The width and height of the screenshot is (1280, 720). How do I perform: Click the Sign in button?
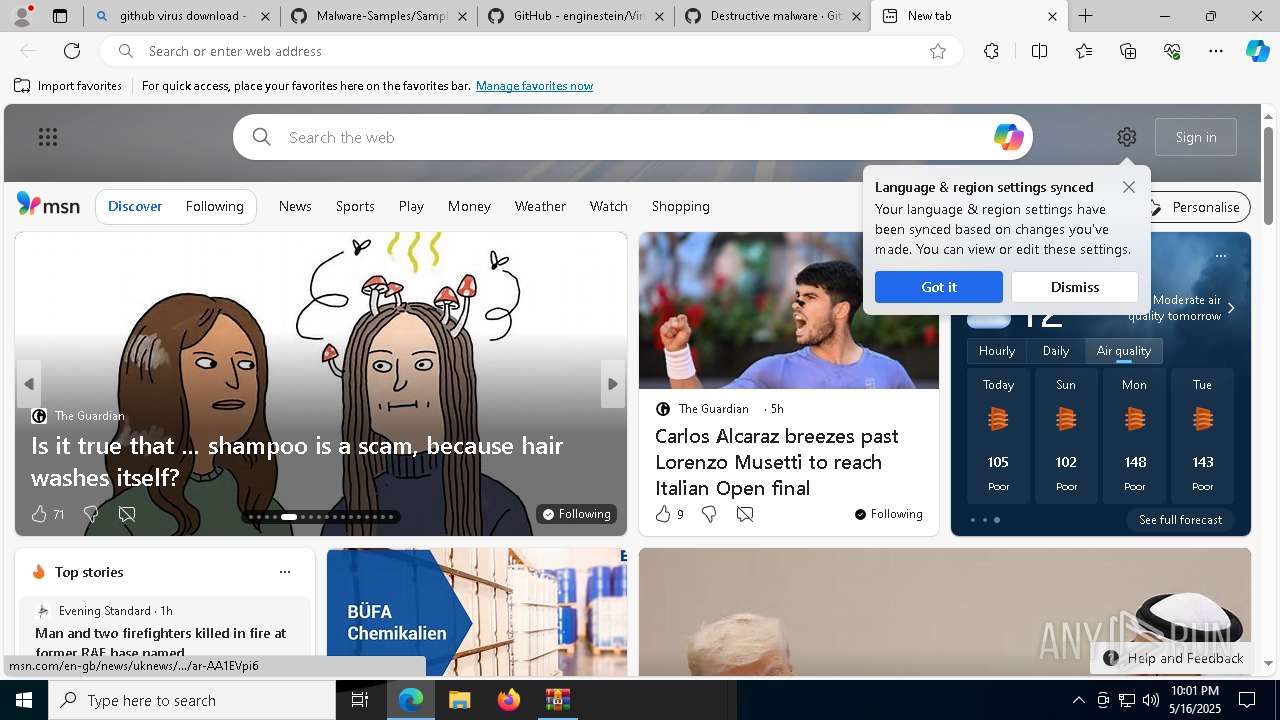(x=1196, y=137)
